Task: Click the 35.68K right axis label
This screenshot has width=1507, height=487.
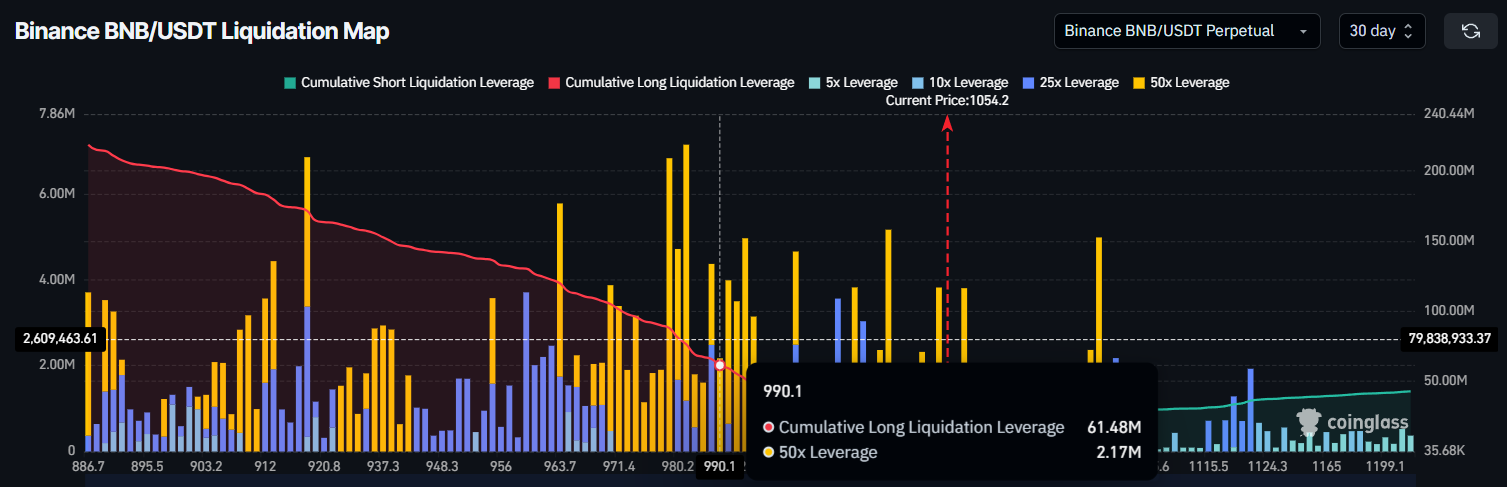Action: point(1445,451)
